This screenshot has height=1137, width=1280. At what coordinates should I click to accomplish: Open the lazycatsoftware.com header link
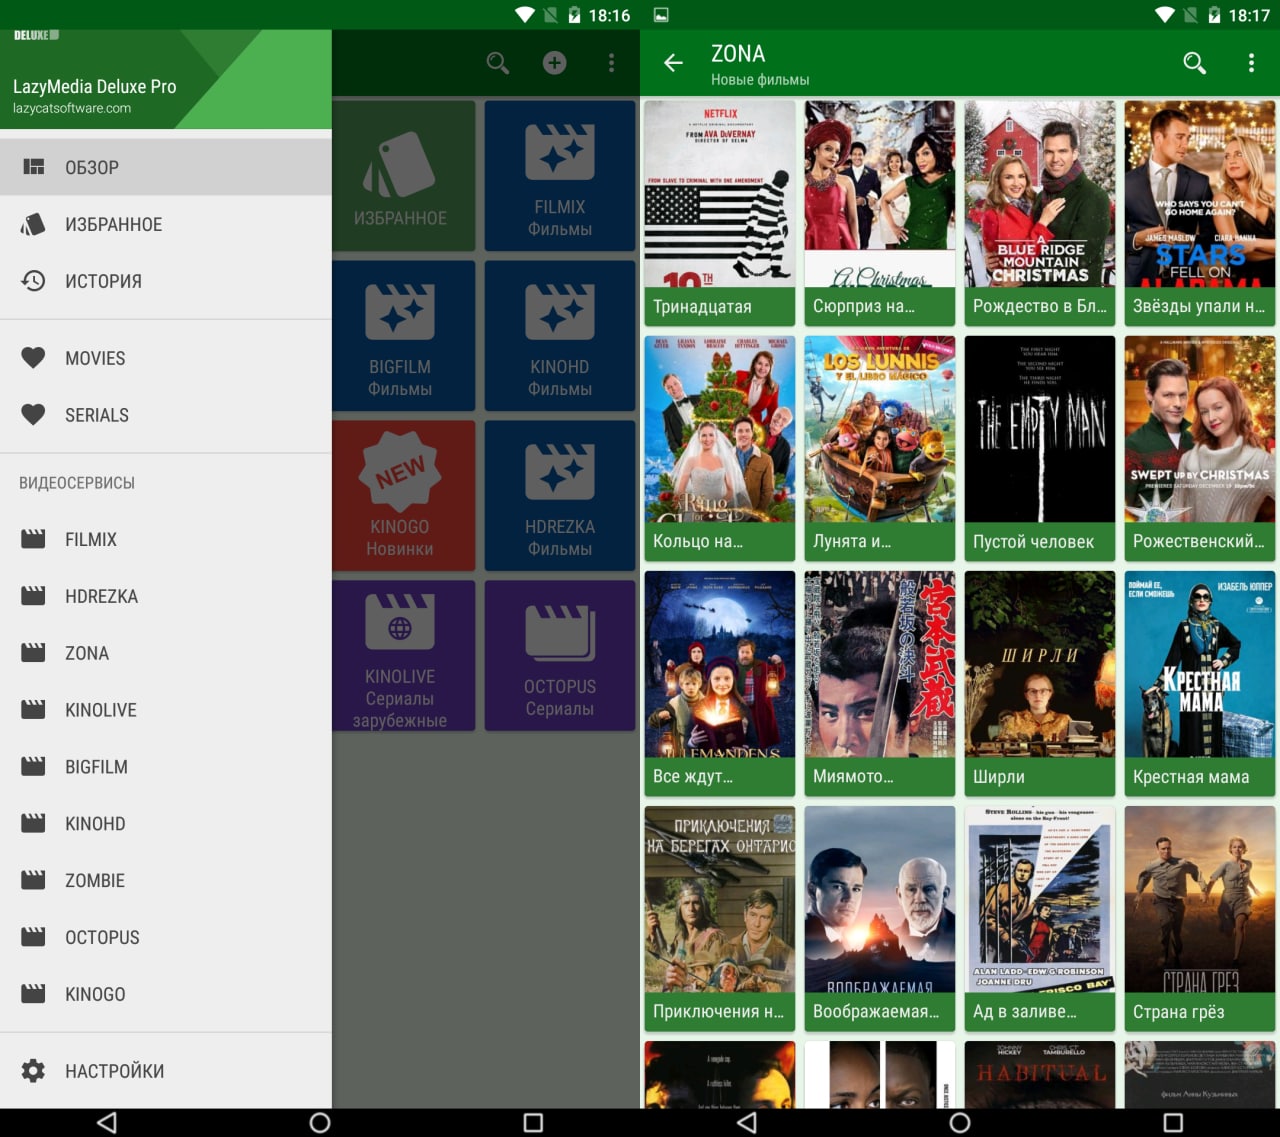pos(72,108)
